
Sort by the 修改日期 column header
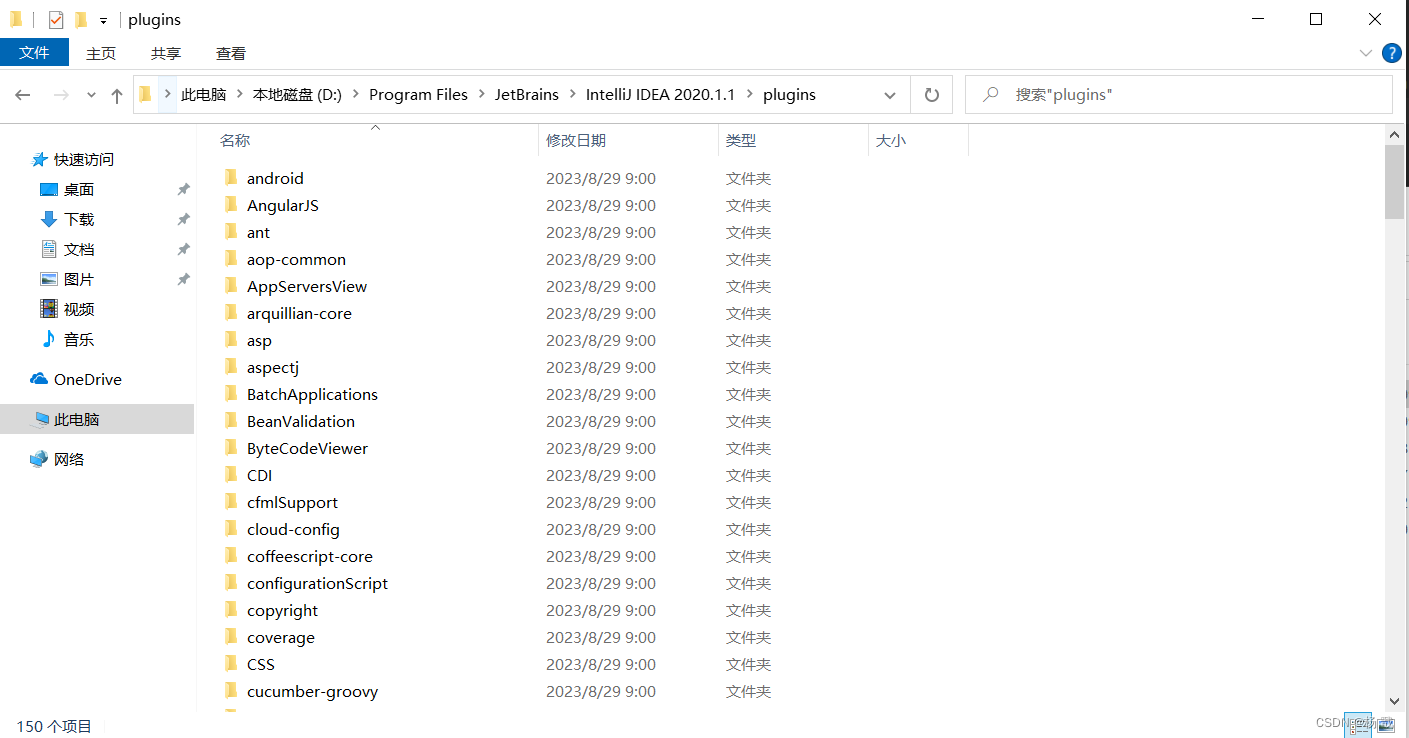pyautogui.click(x=576, y=141)
